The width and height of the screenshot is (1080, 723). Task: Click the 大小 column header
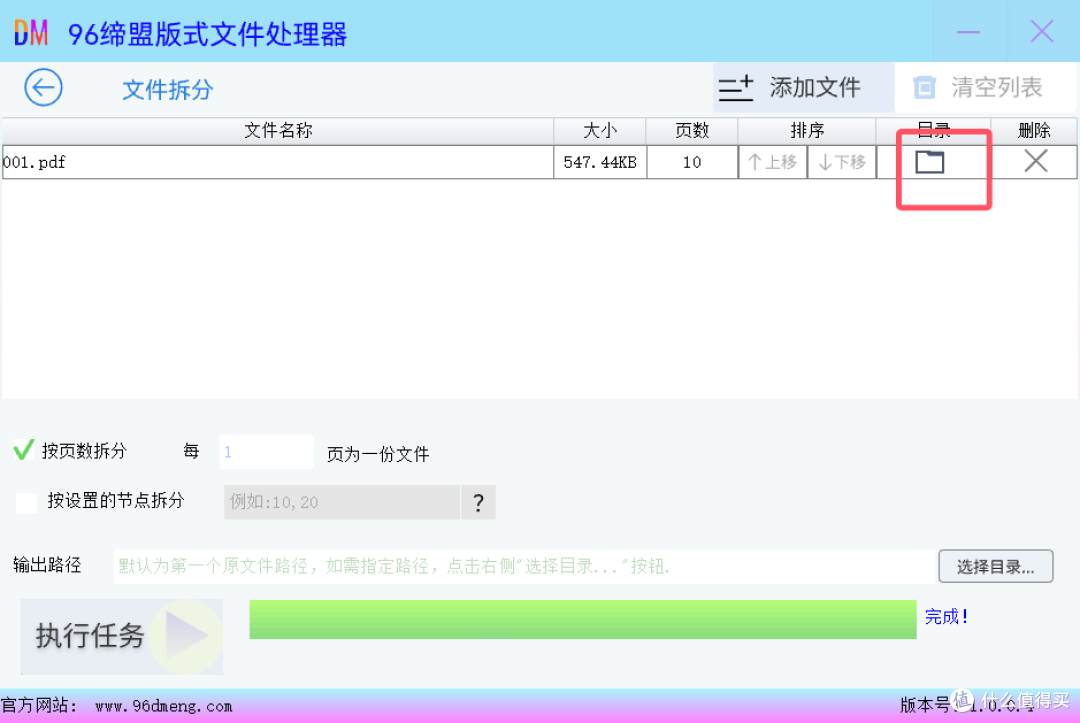pos(600,131)
